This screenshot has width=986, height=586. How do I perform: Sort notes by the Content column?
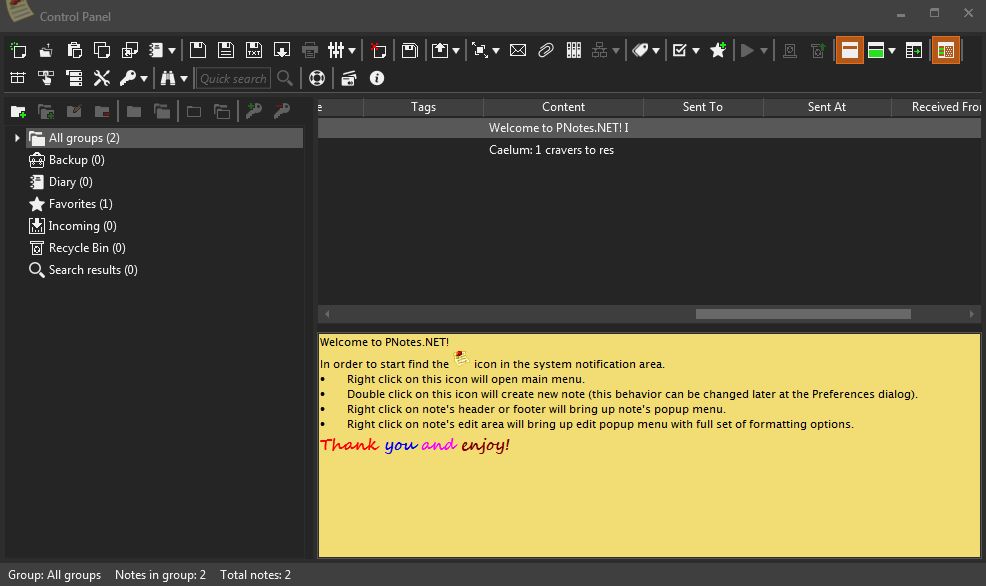(x=563, y=107)
